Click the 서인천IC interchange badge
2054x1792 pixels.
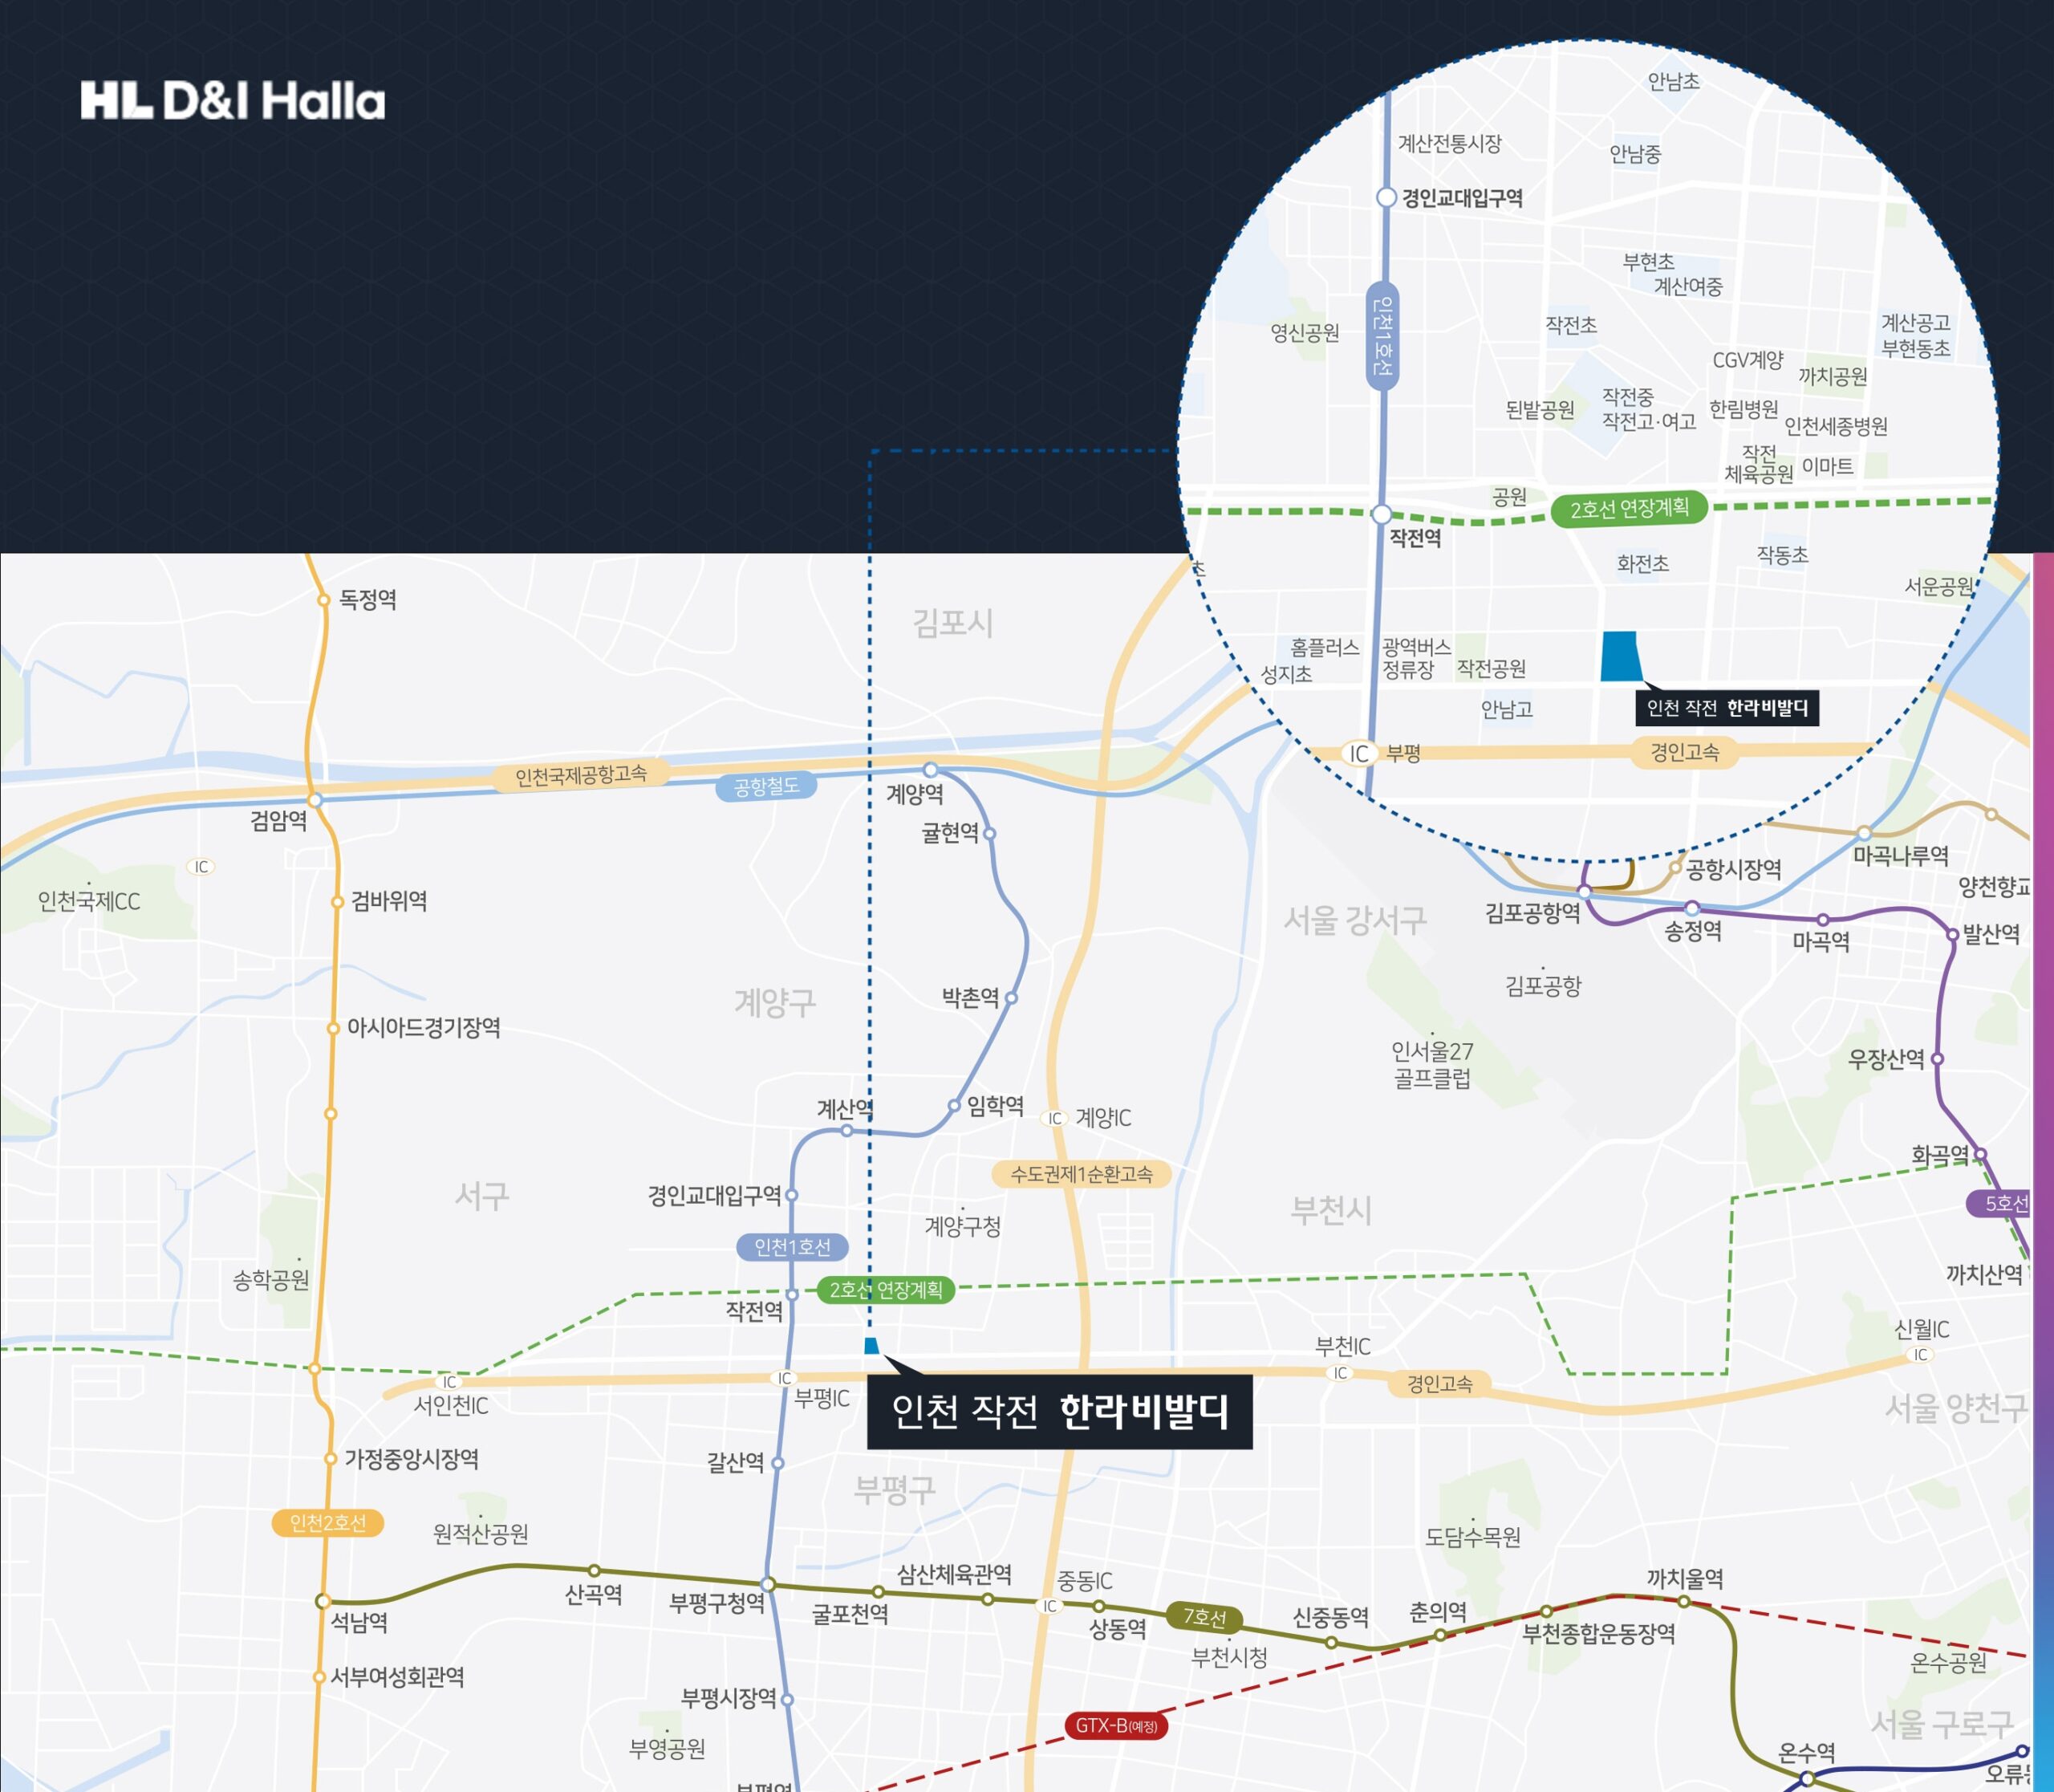449,1382
